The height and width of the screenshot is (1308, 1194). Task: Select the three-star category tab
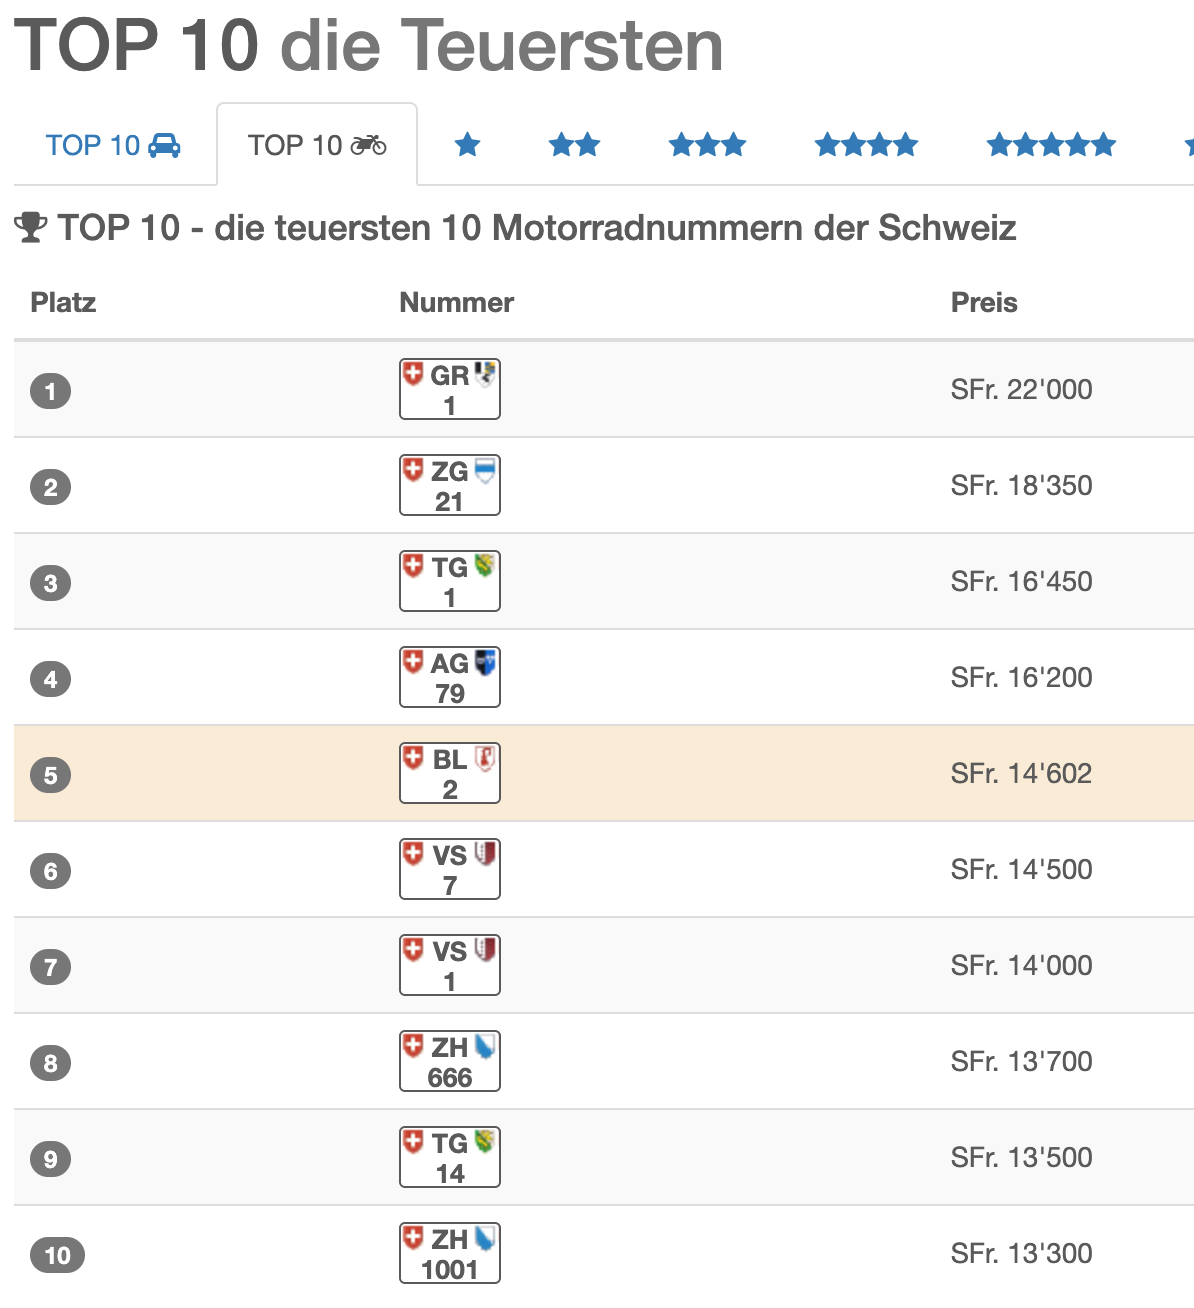pyautogui.click(x=707, y=146)
